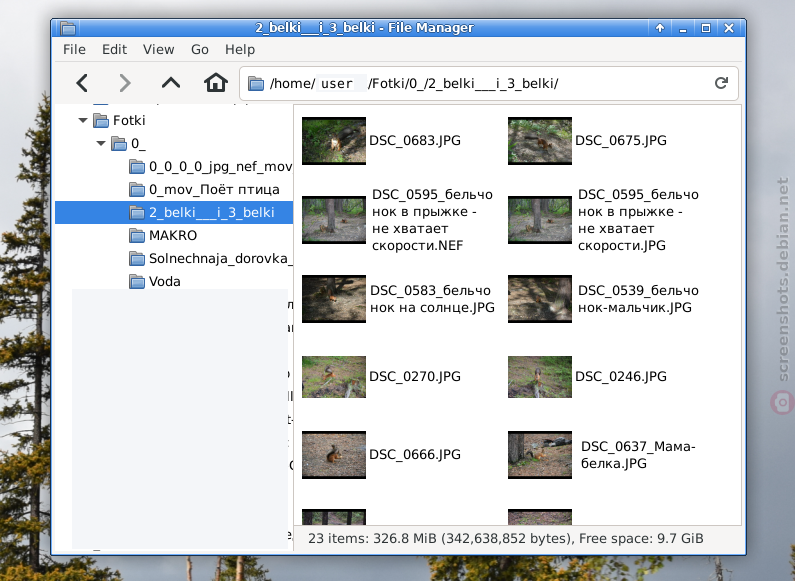The height and width of the screenshot is (581, 795).
Task: Open the Edit menu
Action: 114,49
